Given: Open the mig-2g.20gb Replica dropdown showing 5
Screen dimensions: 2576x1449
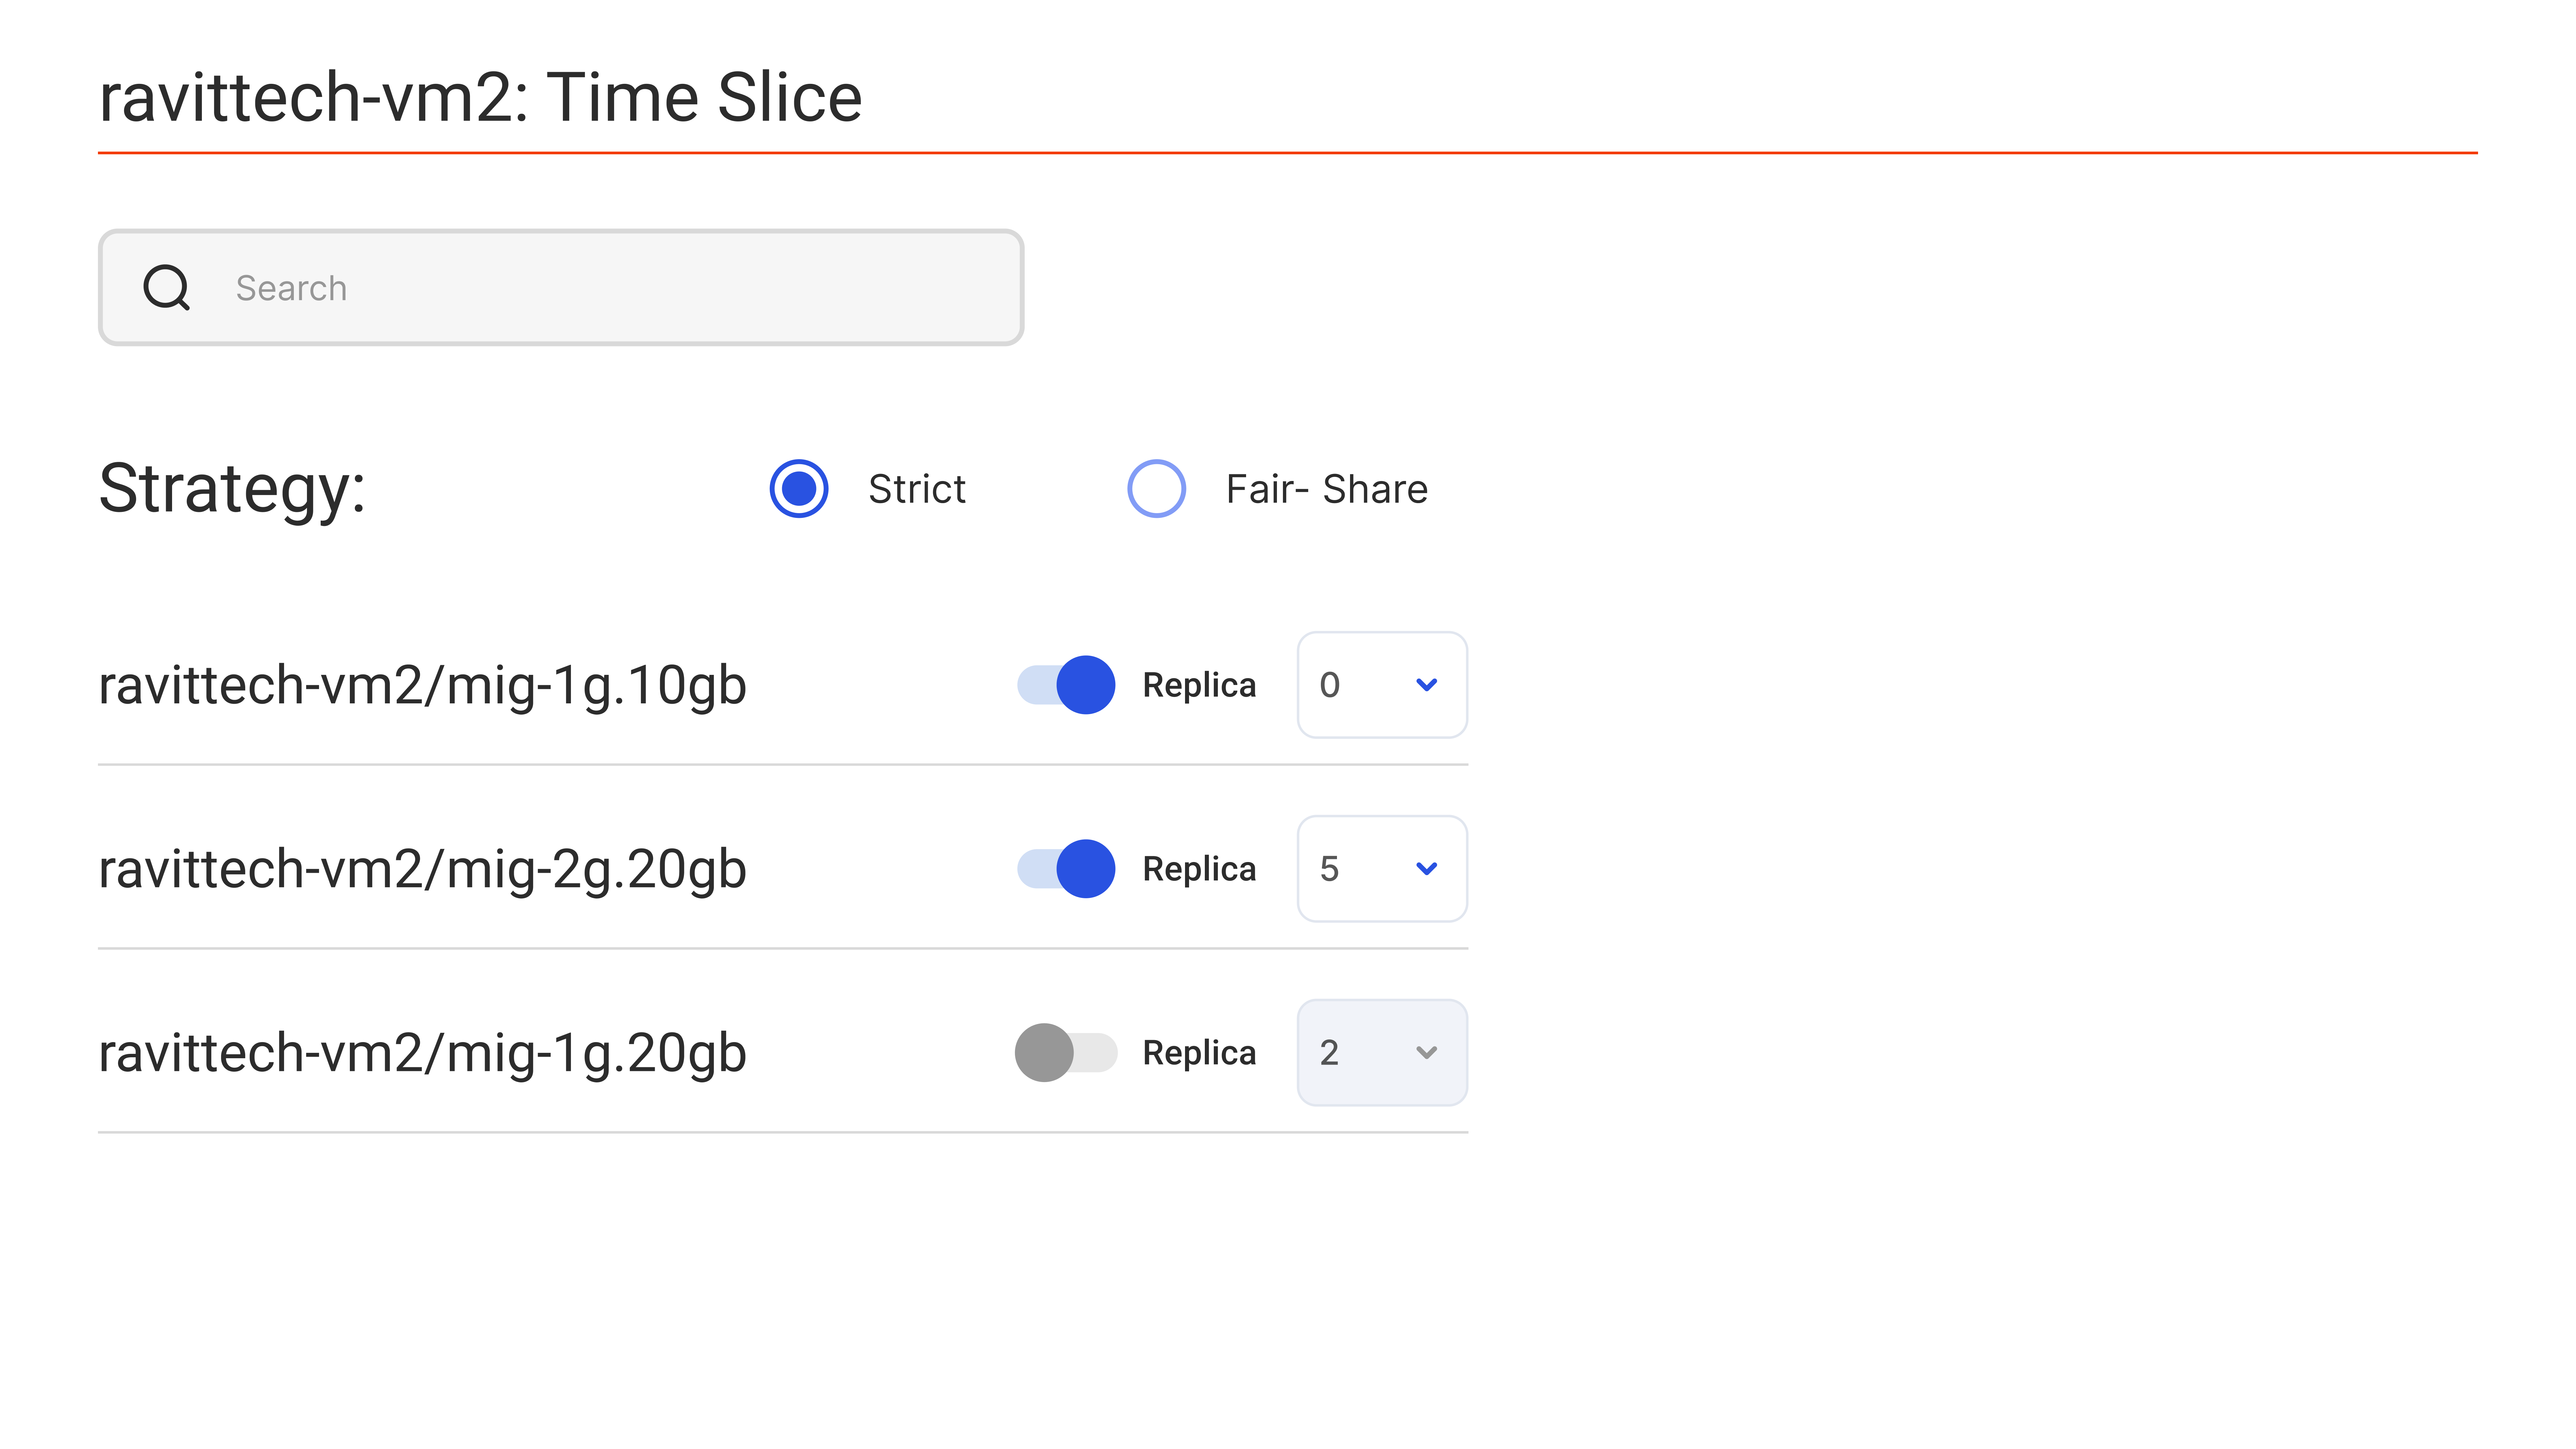Looking at the screenshot, I should [x=1382, y=869].
